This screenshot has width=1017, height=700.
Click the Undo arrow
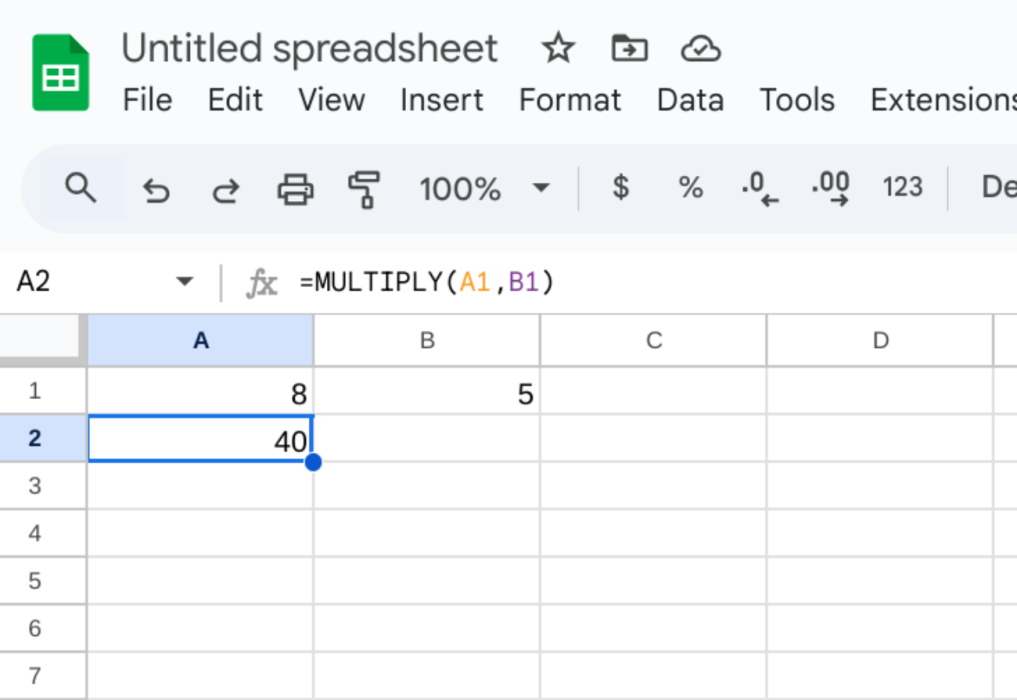pyautogui.click(x=155, y=188)
